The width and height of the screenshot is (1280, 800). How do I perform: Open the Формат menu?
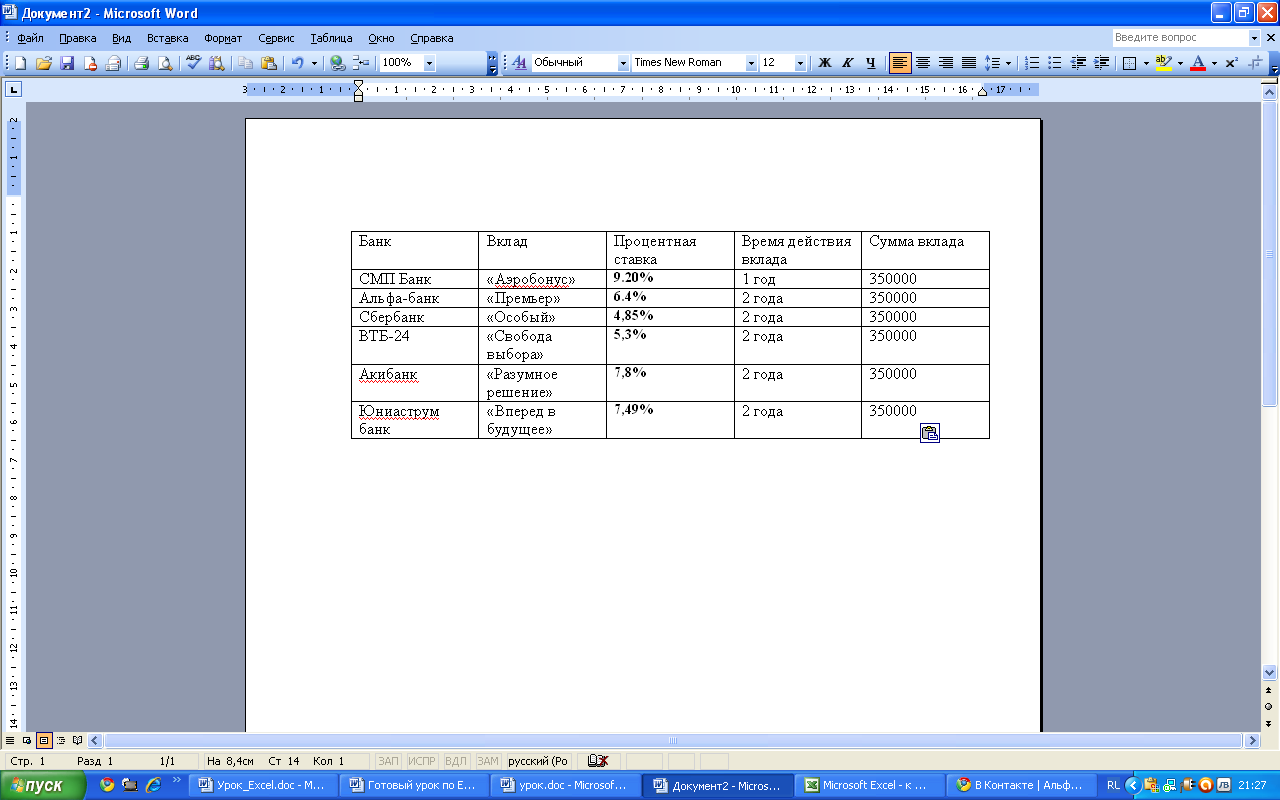(223, 38)
